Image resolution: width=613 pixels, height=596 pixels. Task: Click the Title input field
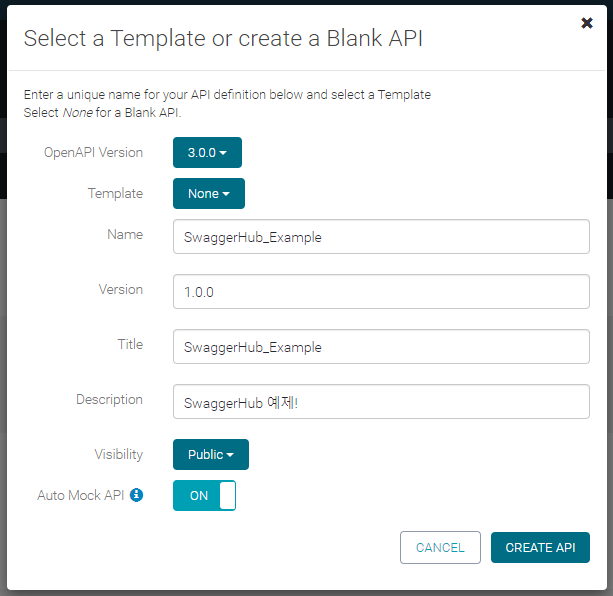tap(381, 347)
